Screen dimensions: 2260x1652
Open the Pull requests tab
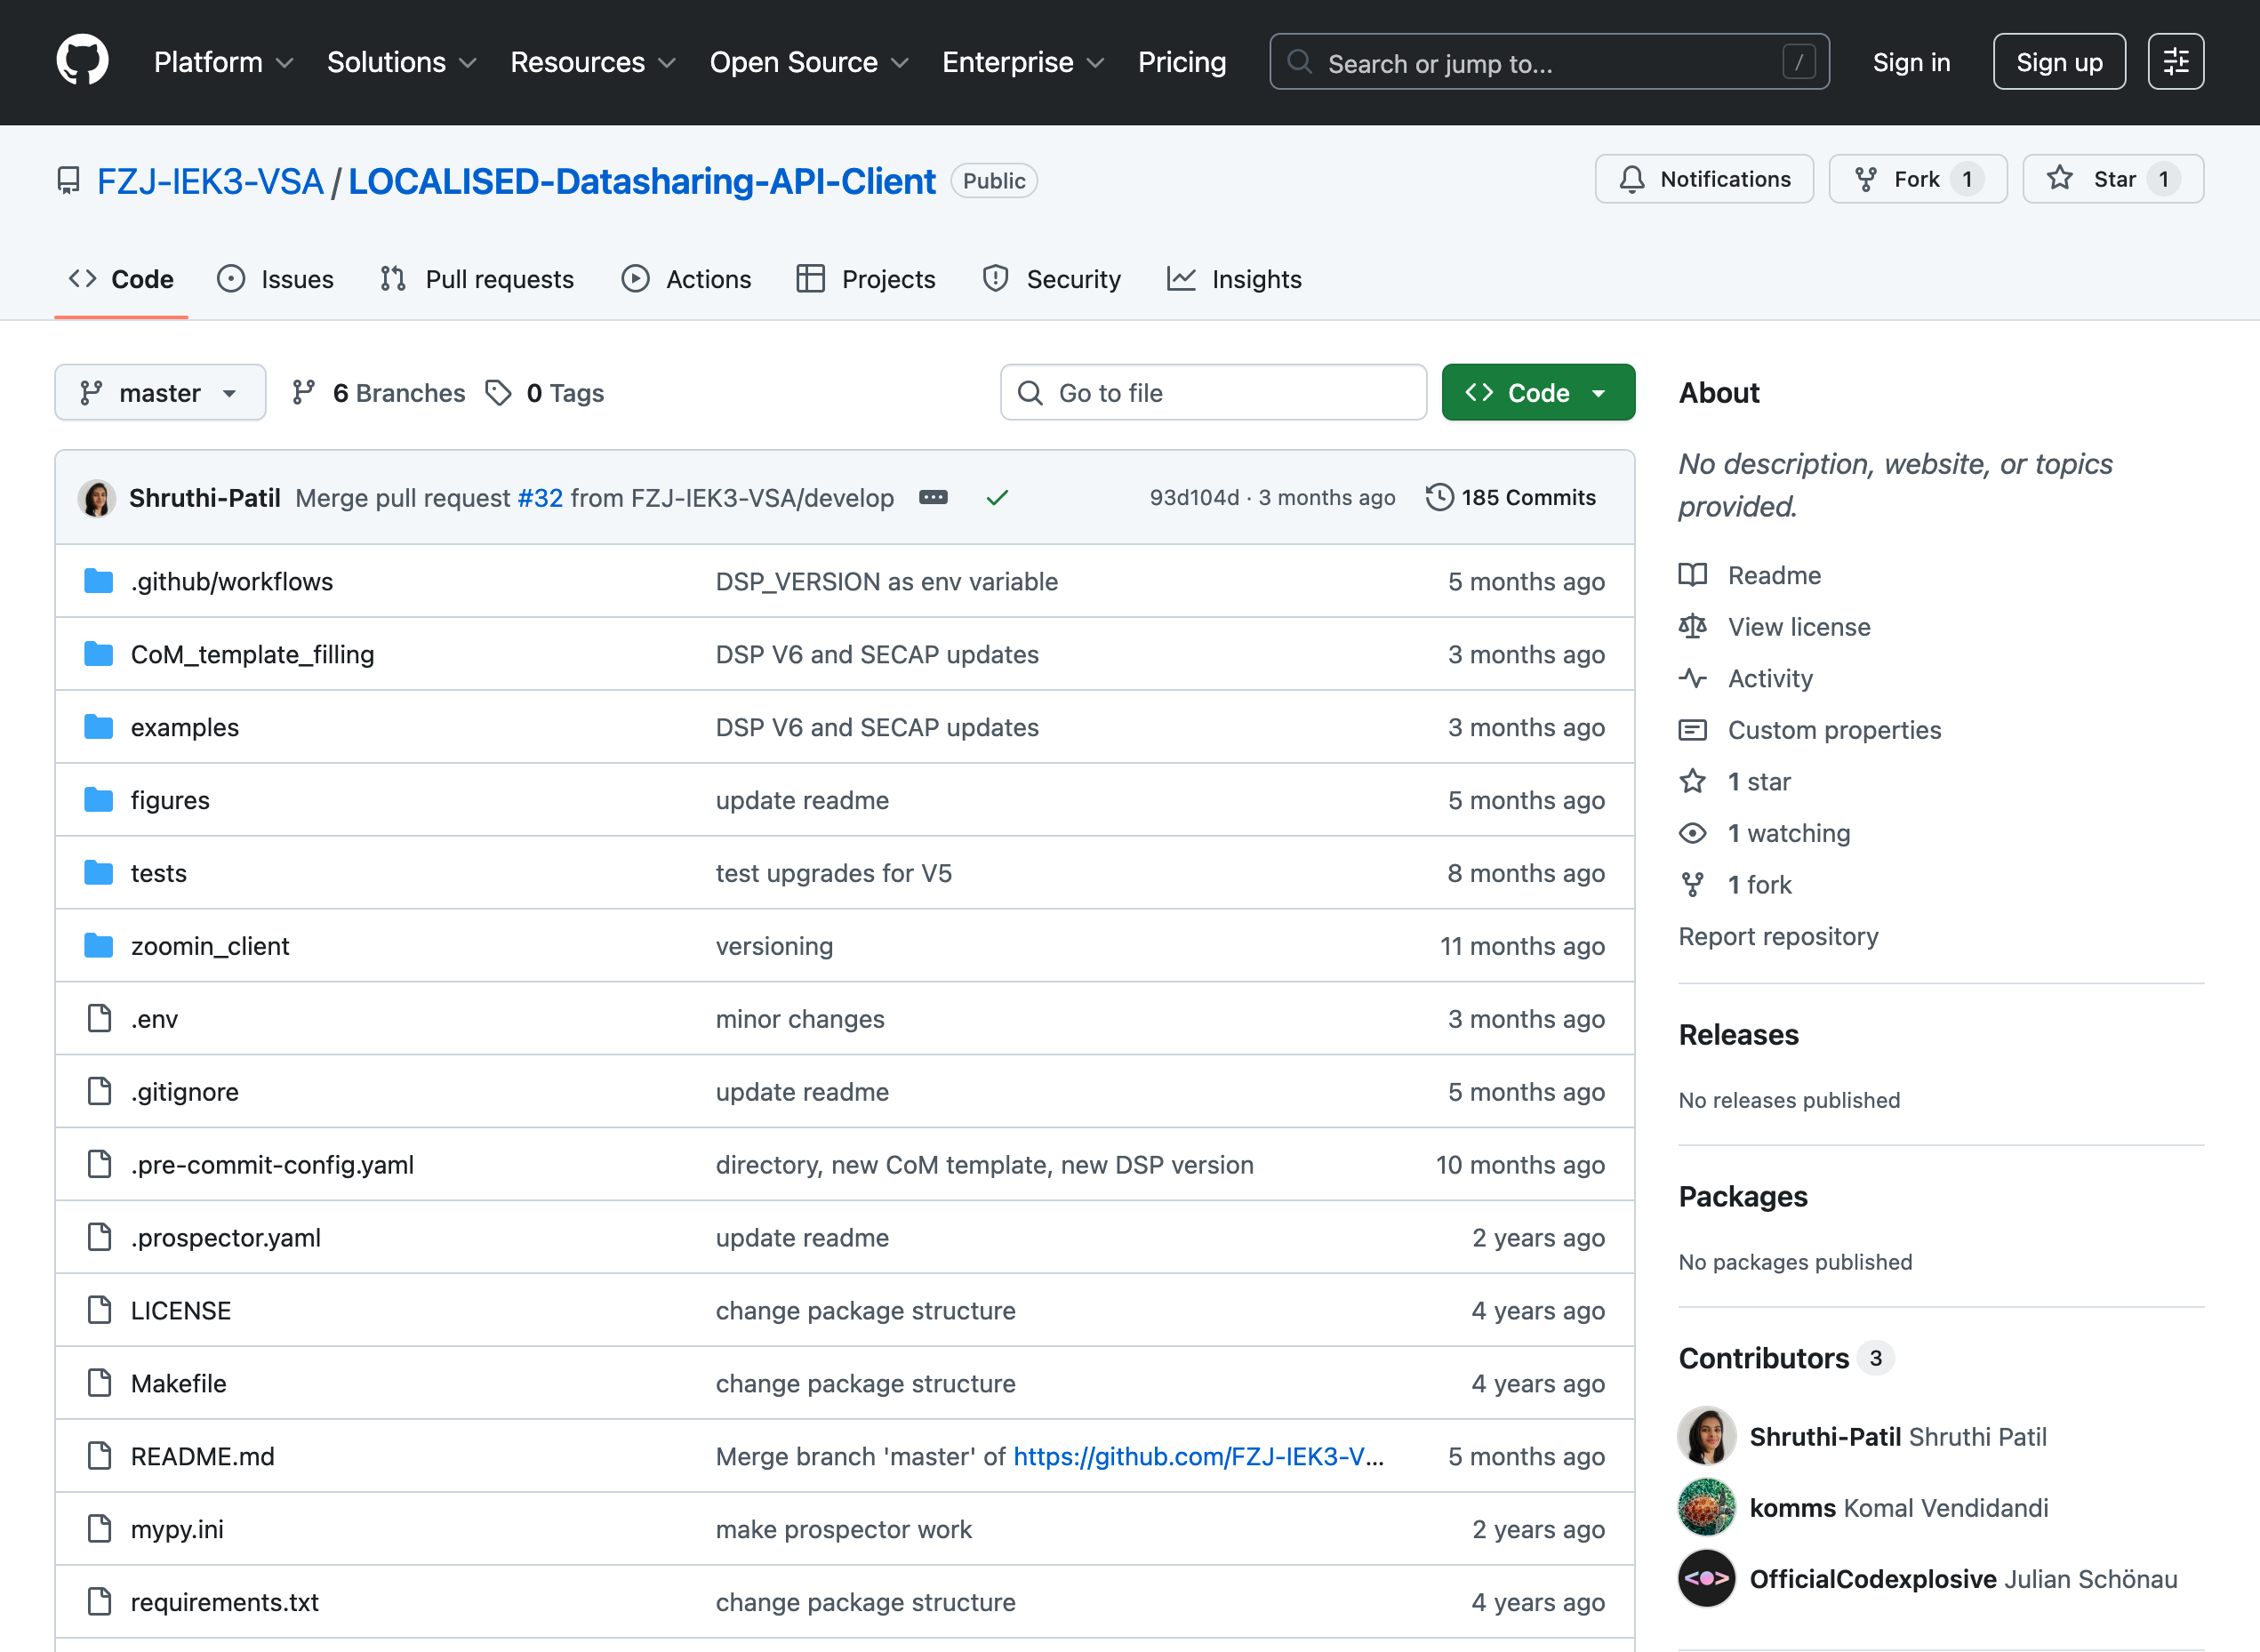pyautogui.click(x=477, y=279)
